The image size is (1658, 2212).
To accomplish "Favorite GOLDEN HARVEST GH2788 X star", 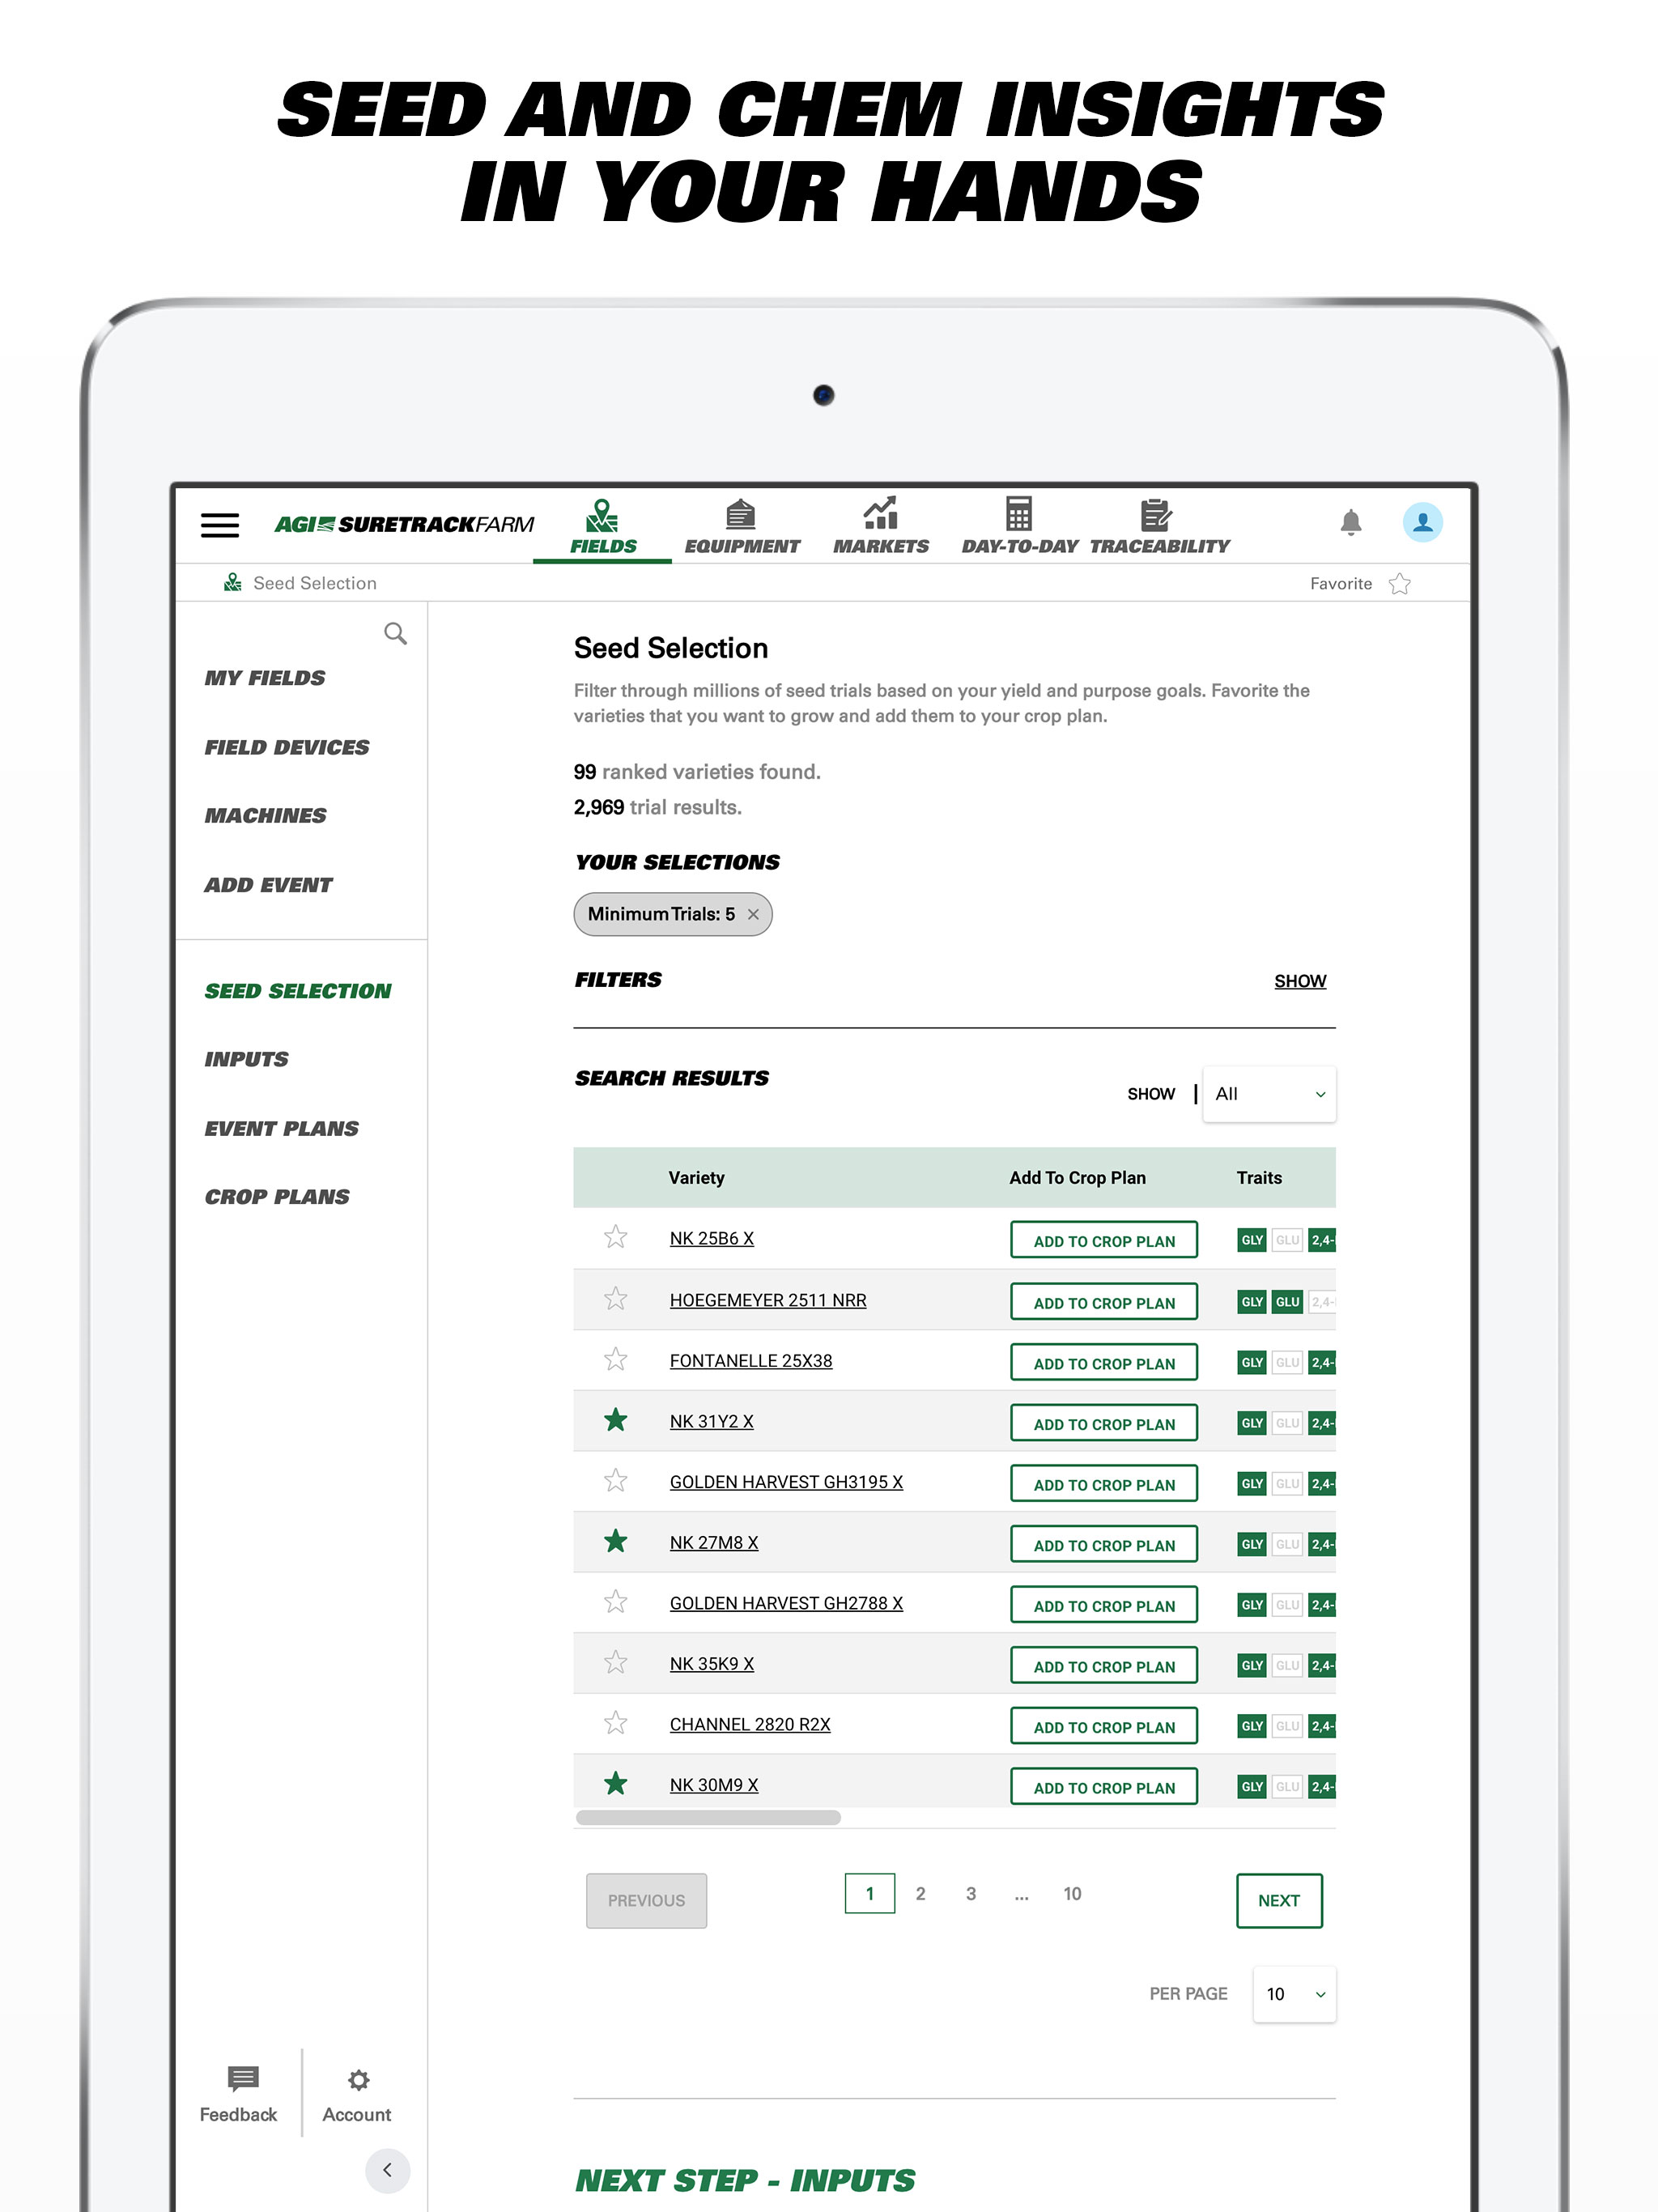I will pyautogui.click(x=615, y=1601).
